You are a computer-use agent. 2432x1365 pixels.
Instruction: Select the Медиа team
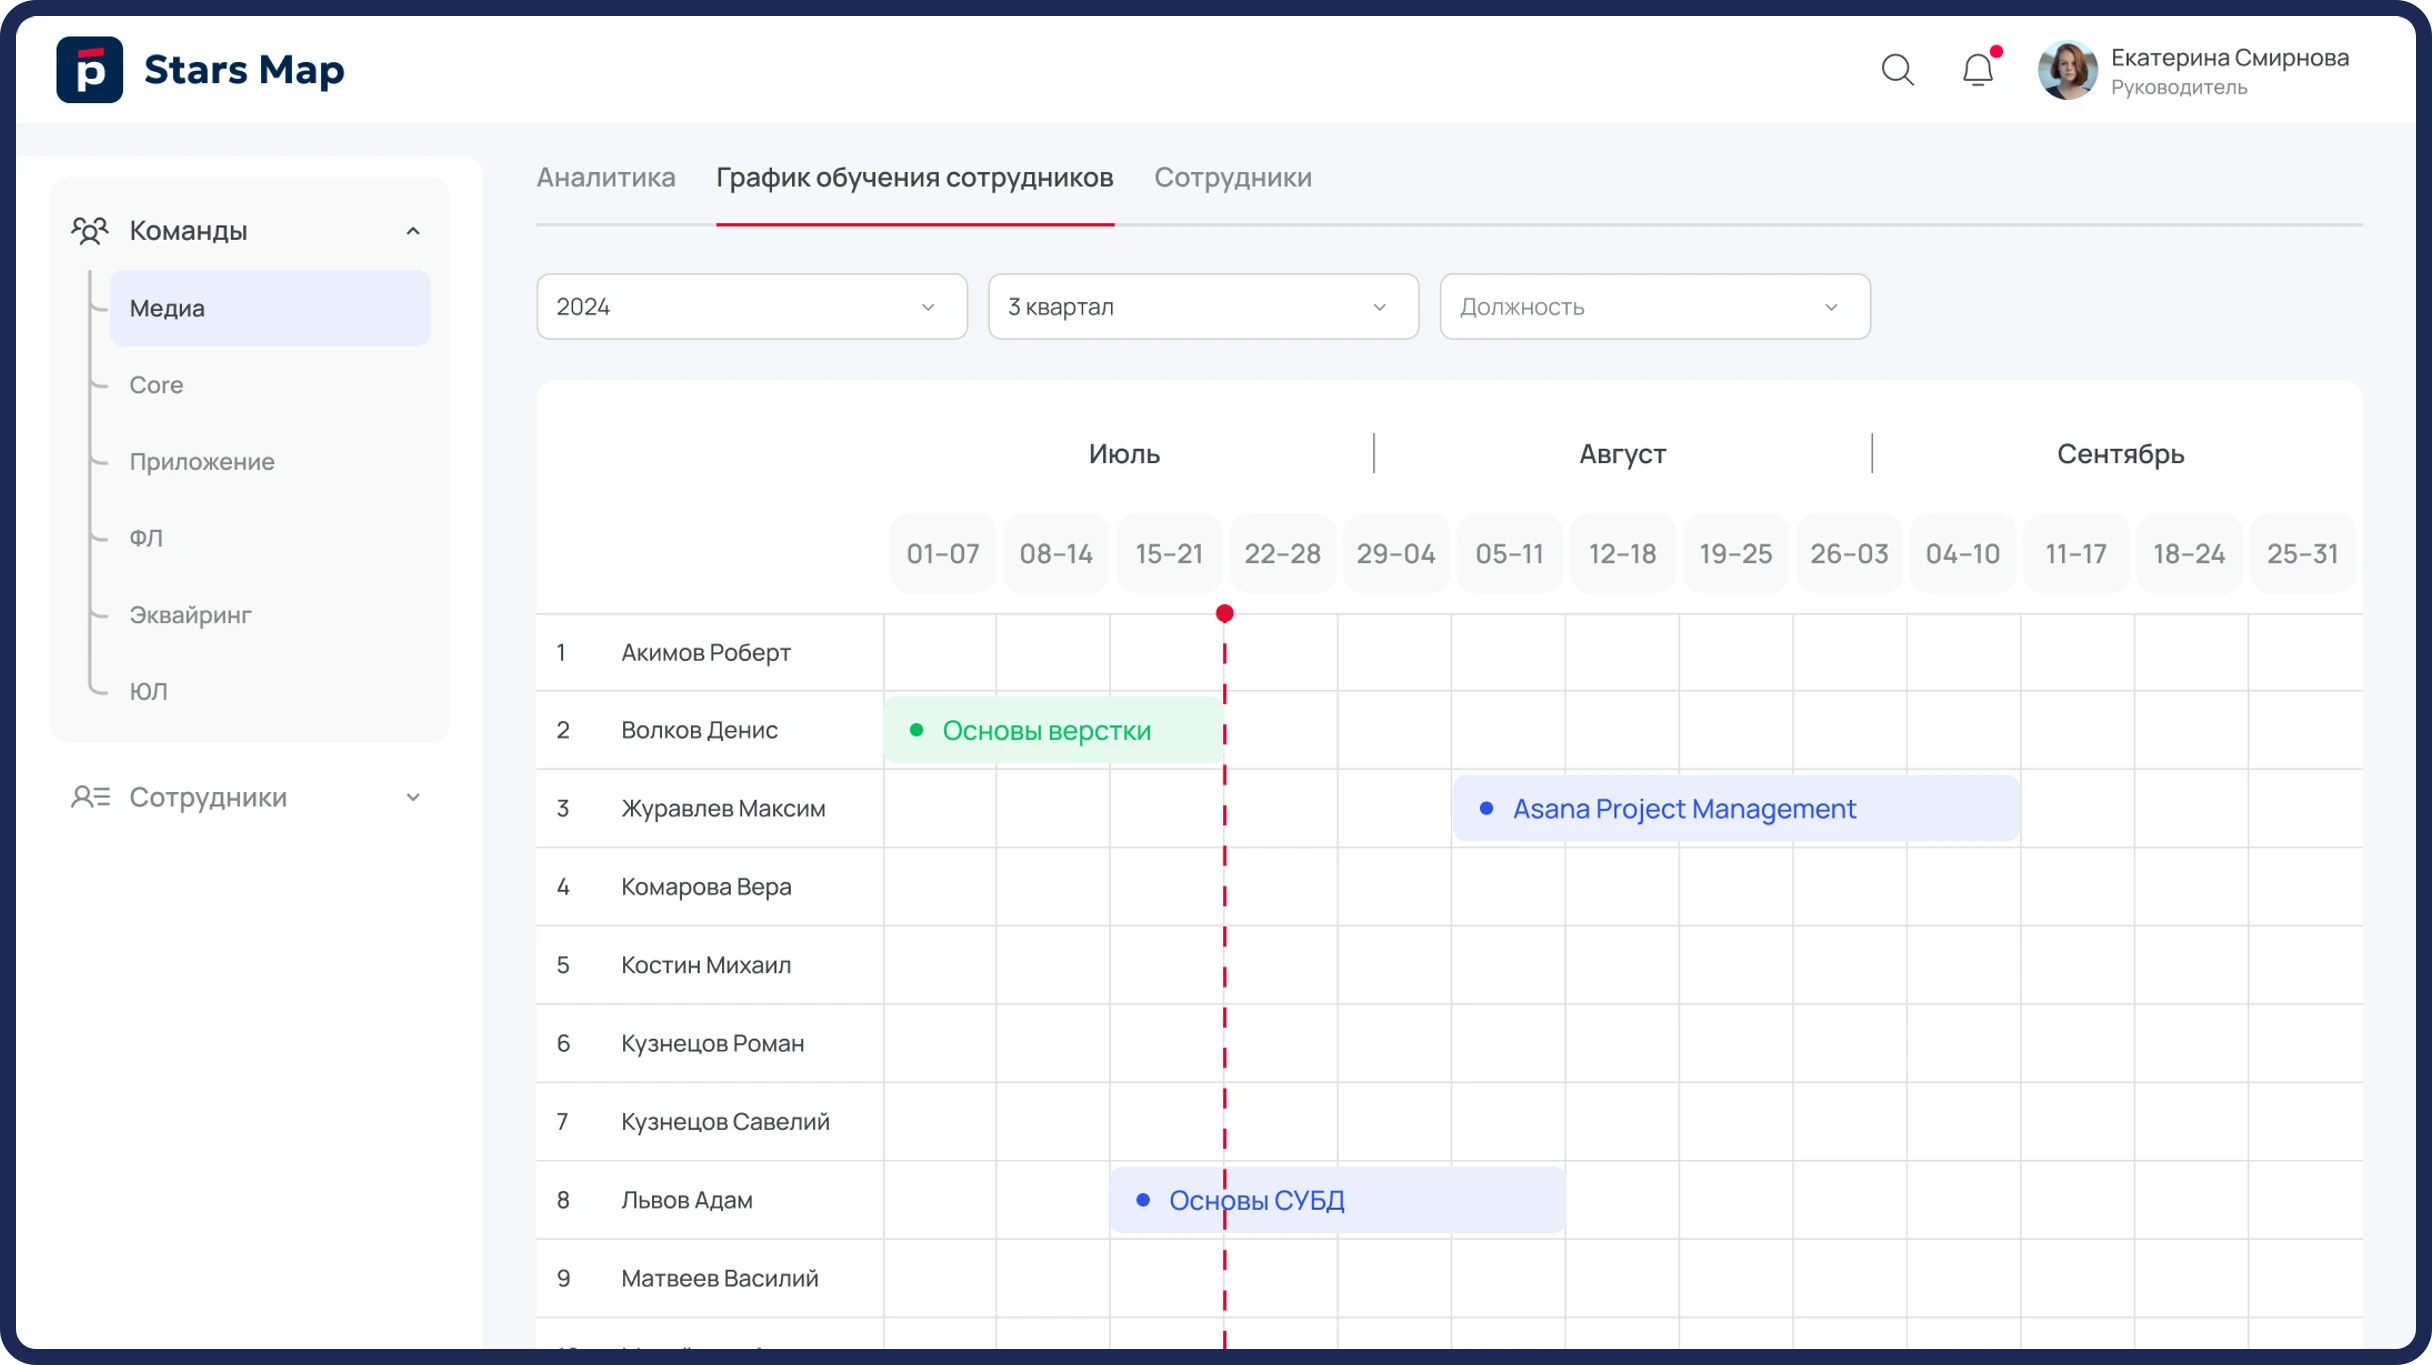click(x=269, y=308)
